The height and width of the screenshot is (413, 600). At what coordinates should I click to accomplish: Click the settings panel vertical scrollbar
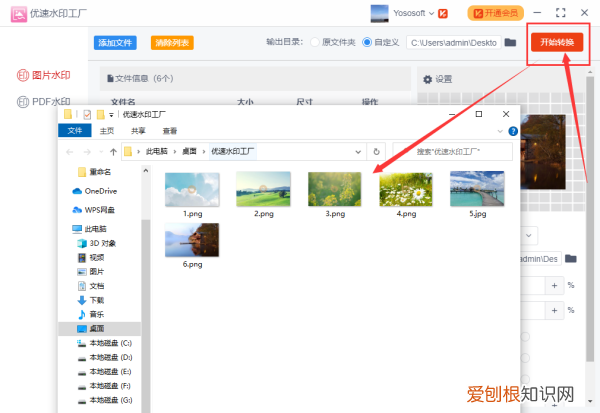point(590,218)
